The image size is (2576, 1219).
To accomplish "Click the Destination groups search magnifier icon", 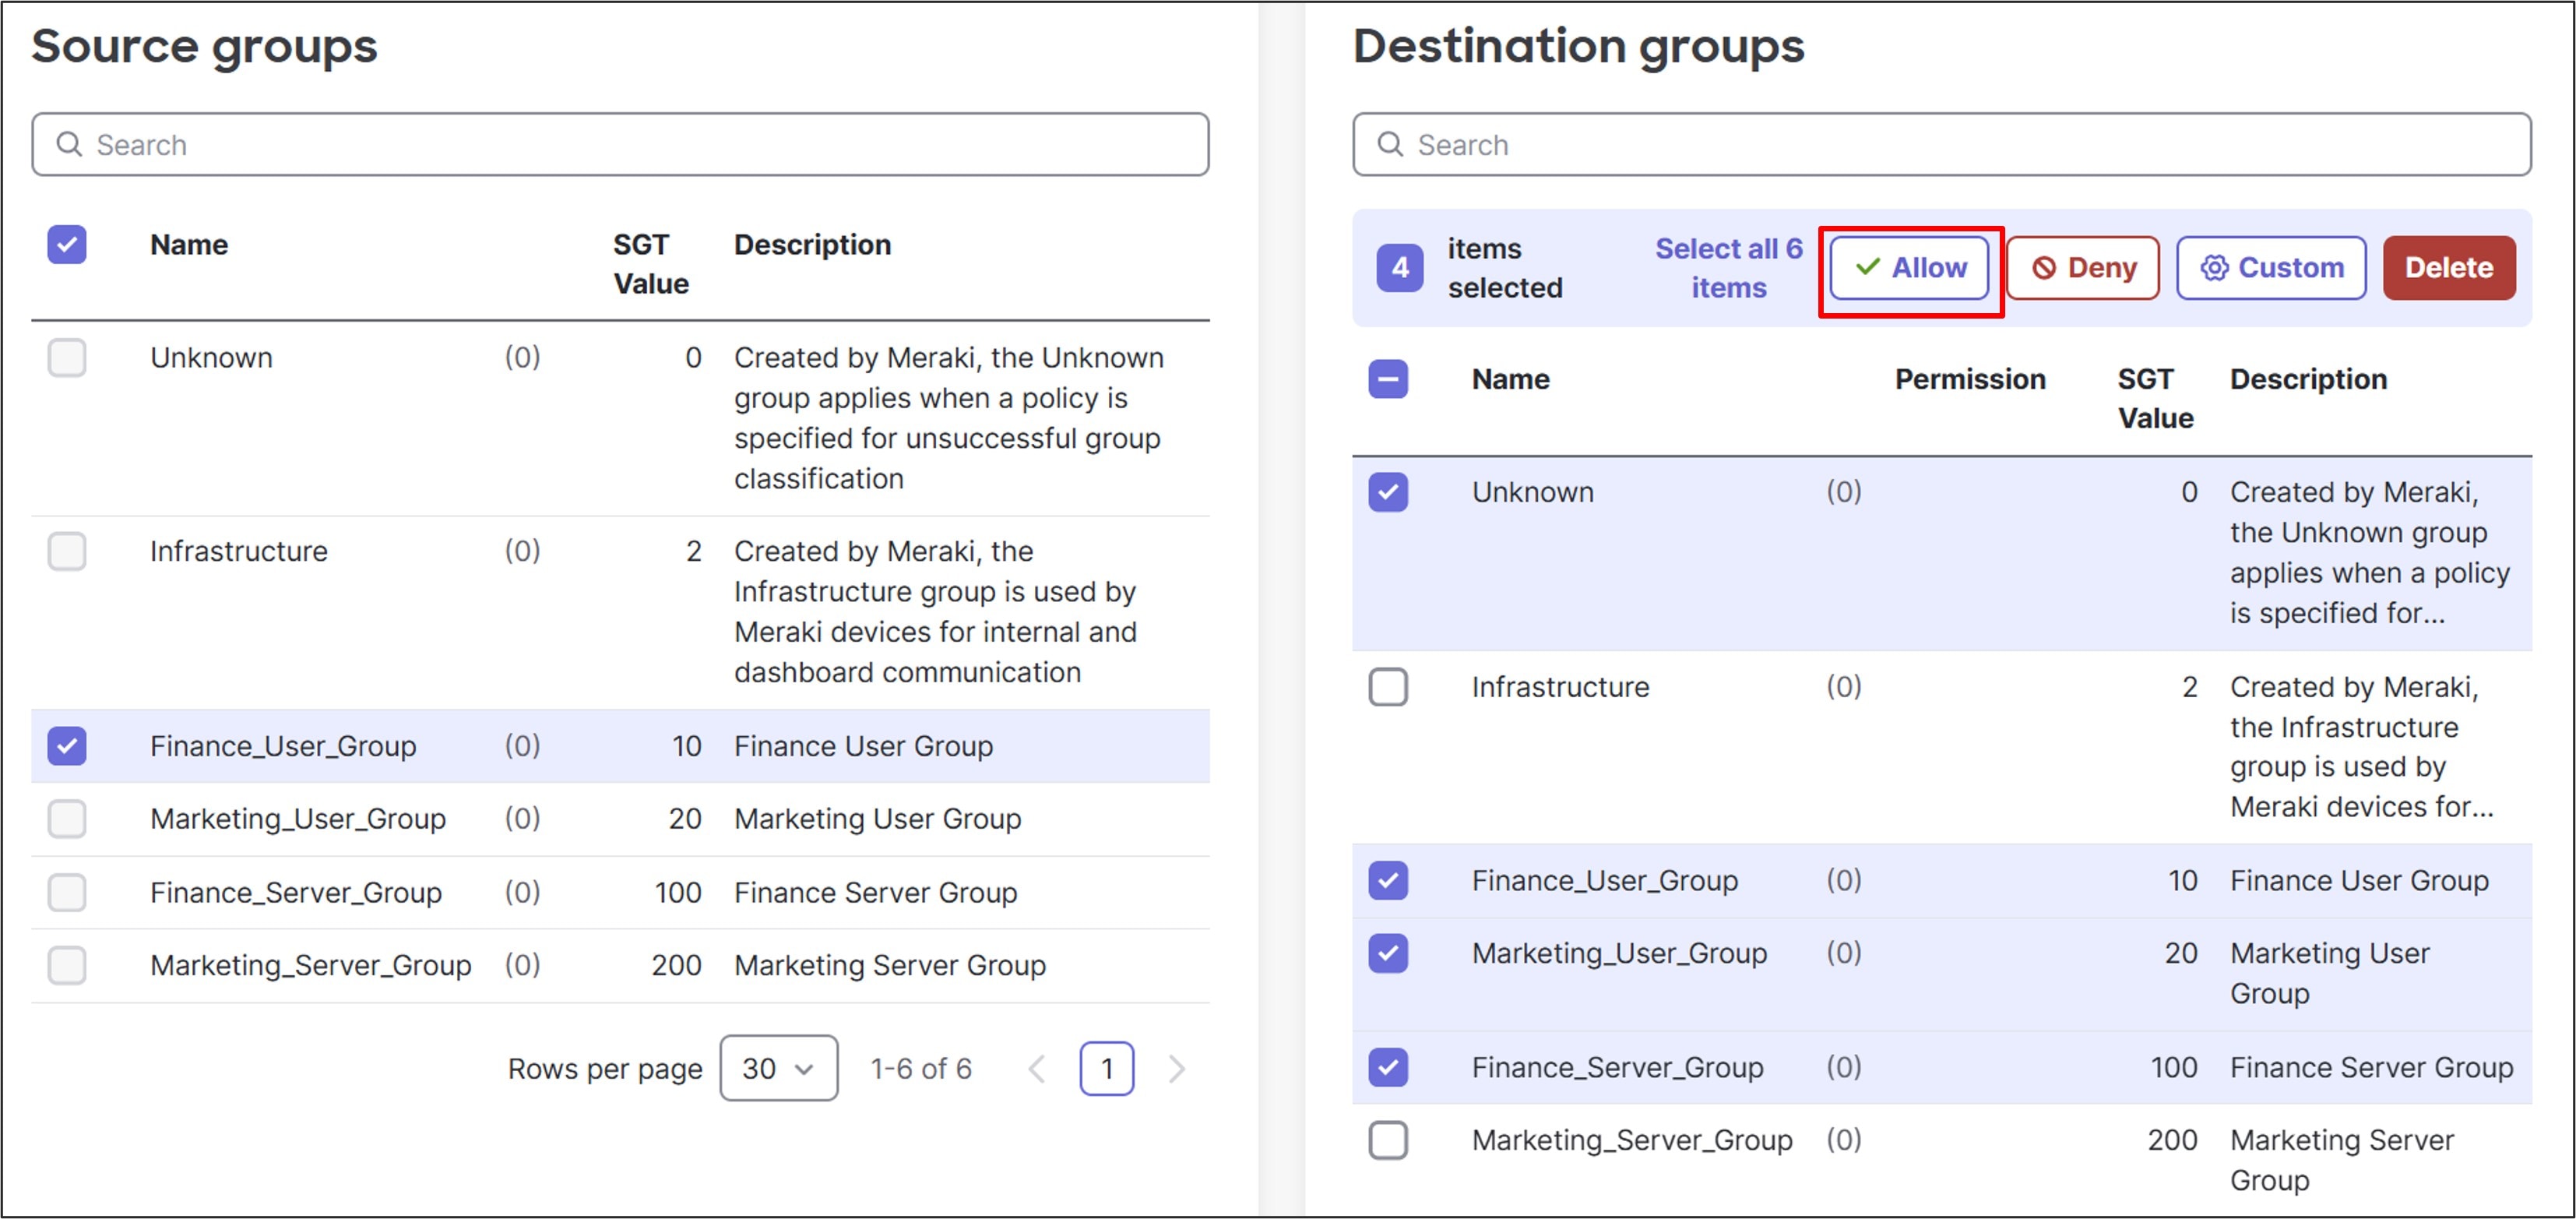I will (x=1390, y=145).
